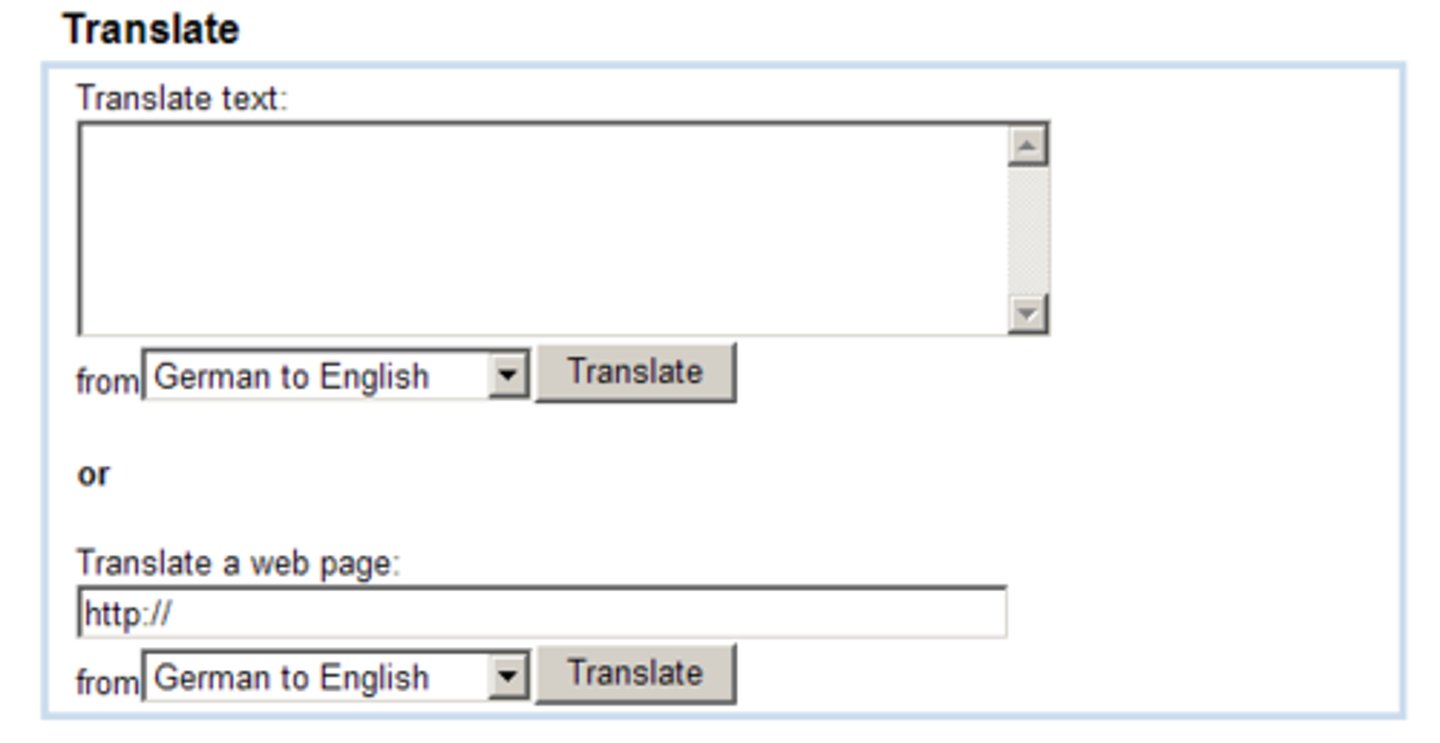Click the 'from' label under the URL field
The image size is (1440, 743).
pyautogui.click(x=107, y=682)
